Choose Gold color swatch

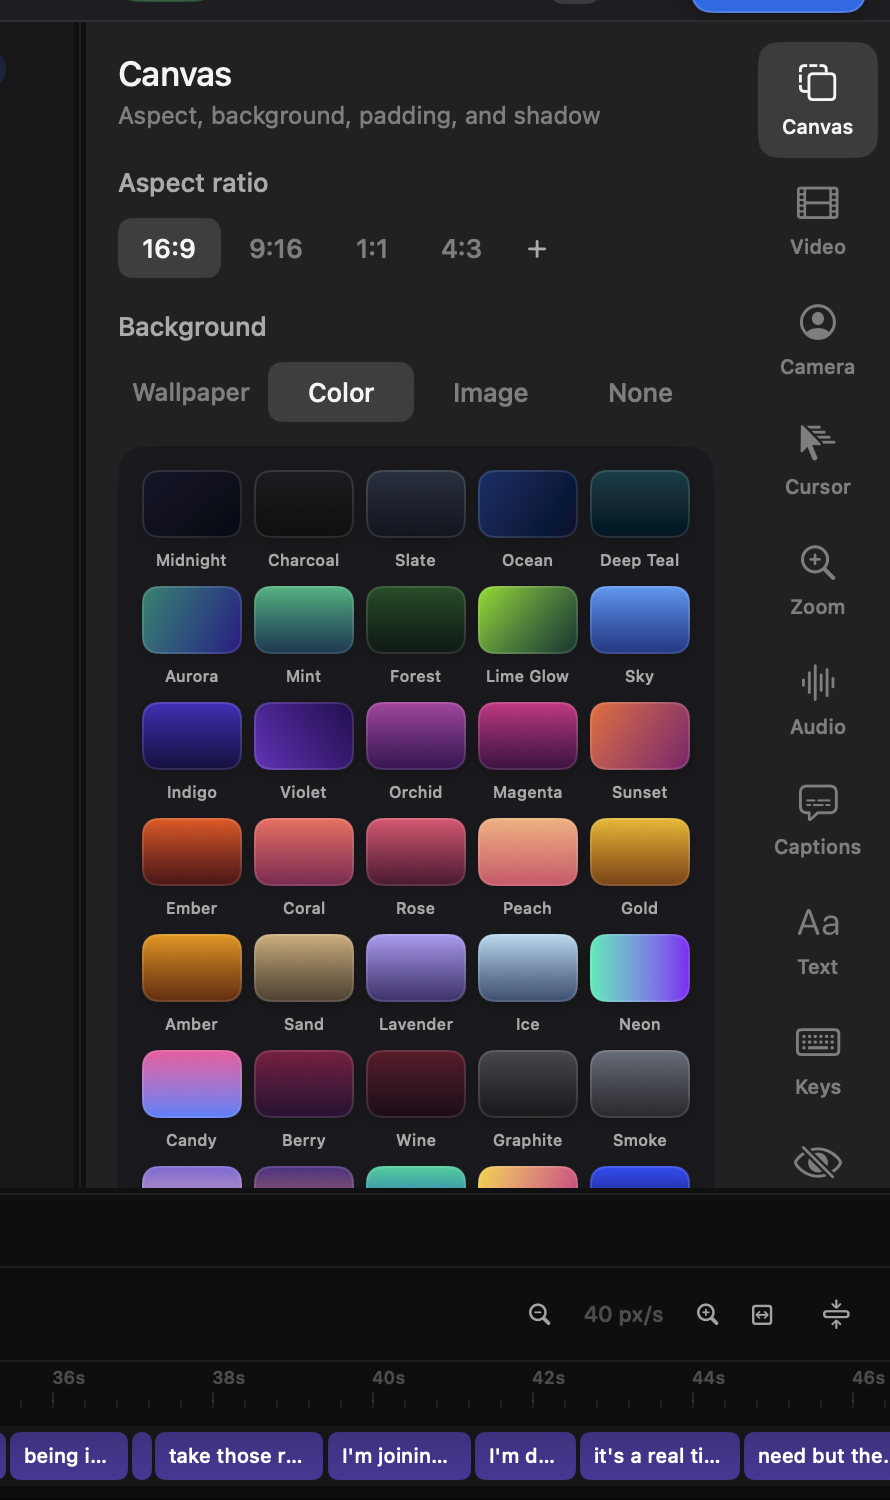pos(639,852)
